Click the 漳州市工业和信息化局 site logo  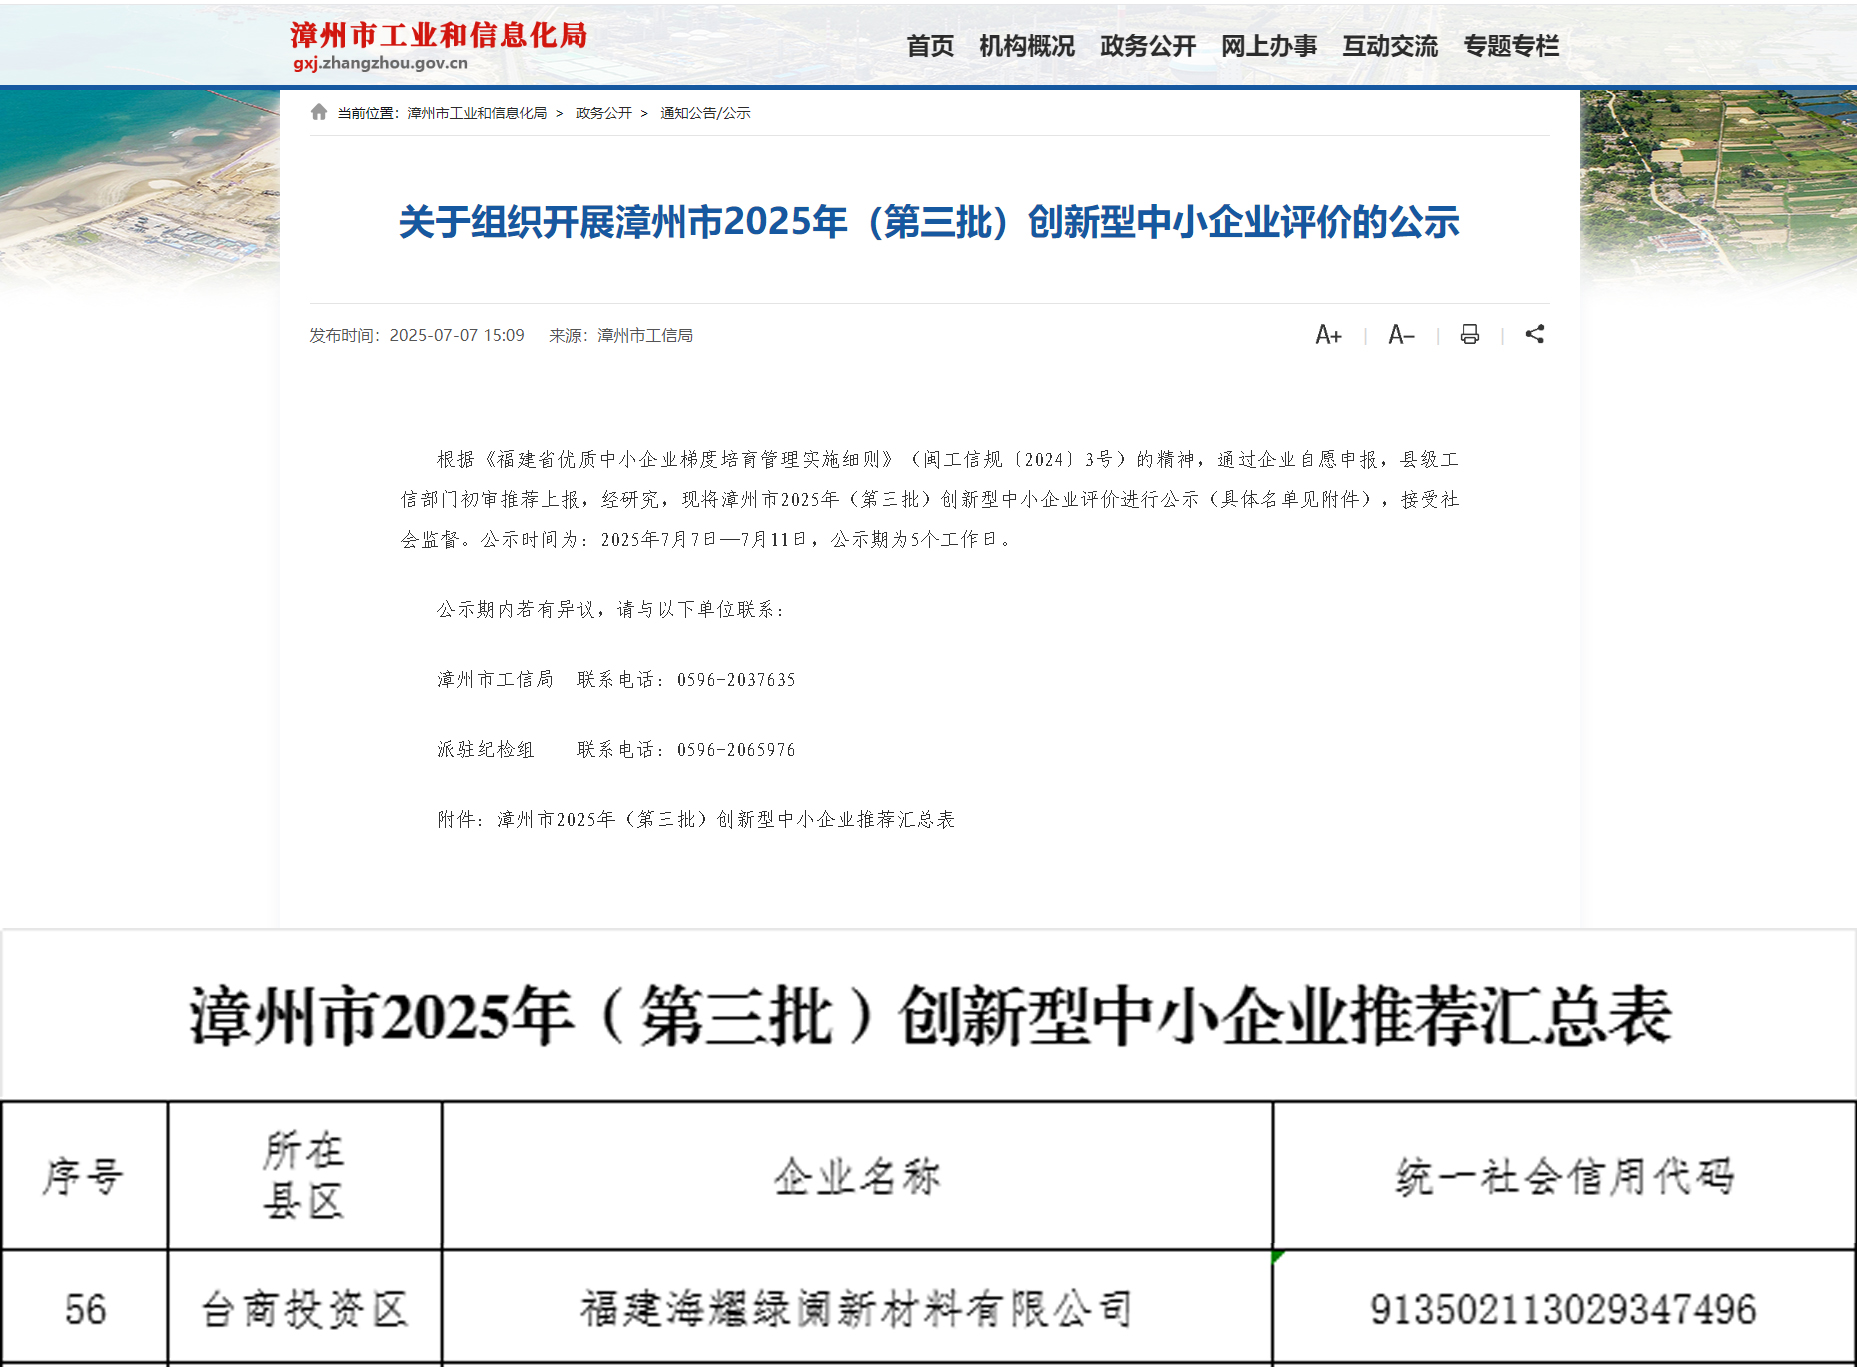coord(438,46)
